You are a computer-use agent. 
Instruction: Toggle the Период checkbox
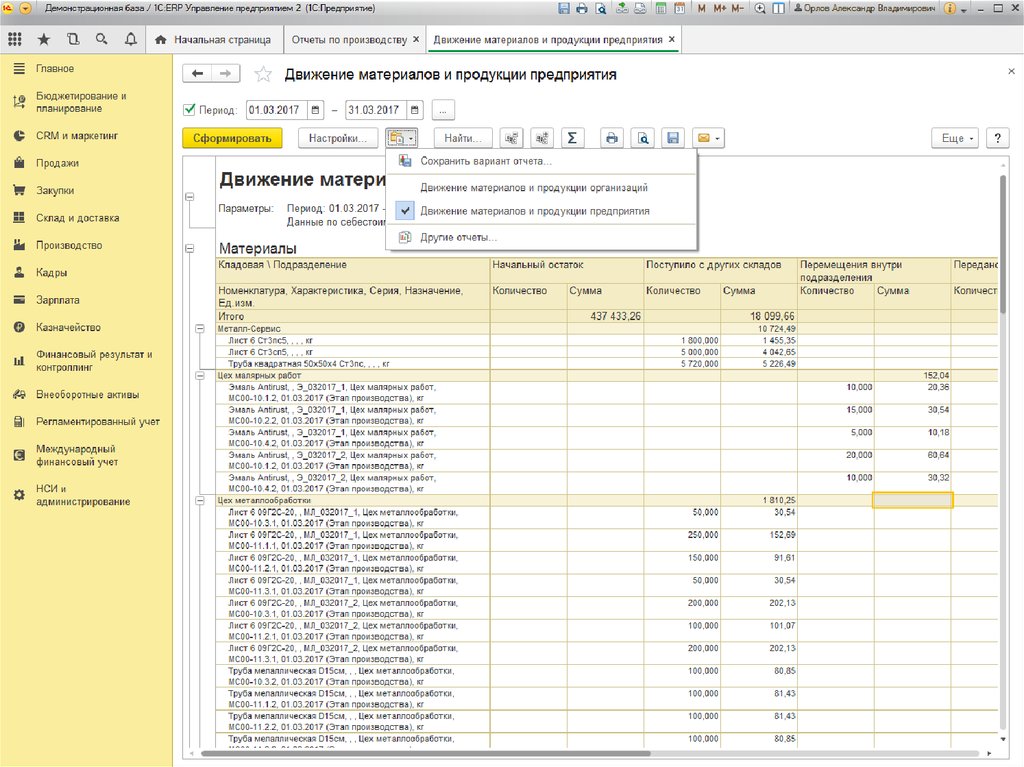[x=191, y=110]
